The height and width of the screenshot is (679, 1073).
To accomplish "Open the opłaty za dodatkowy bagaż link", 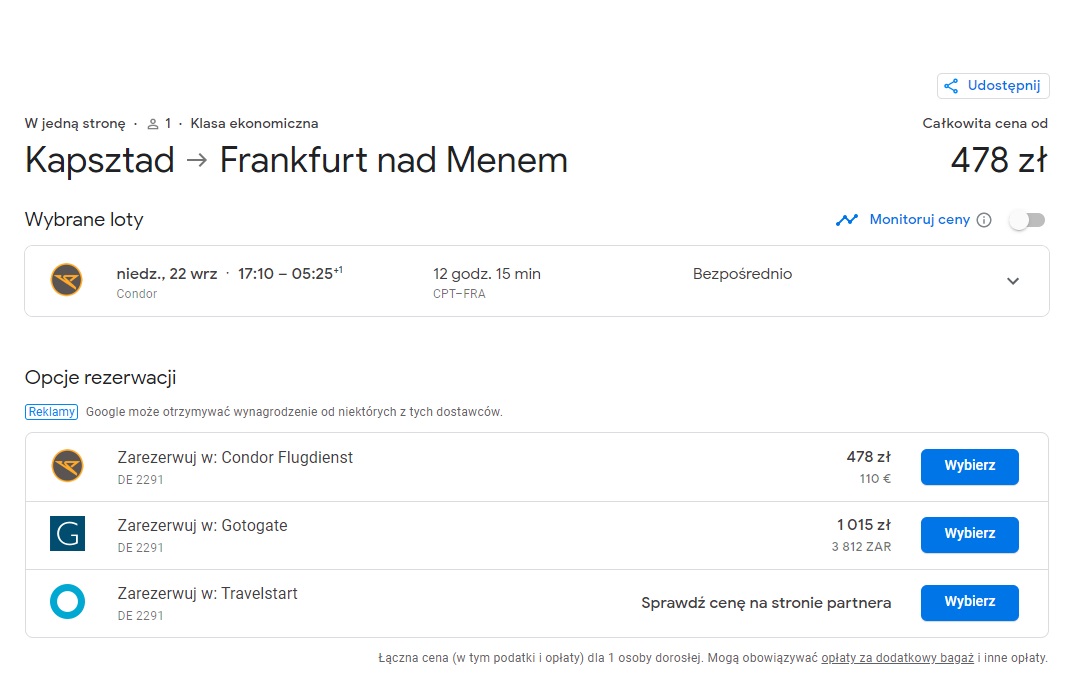I will click(897, 658).
